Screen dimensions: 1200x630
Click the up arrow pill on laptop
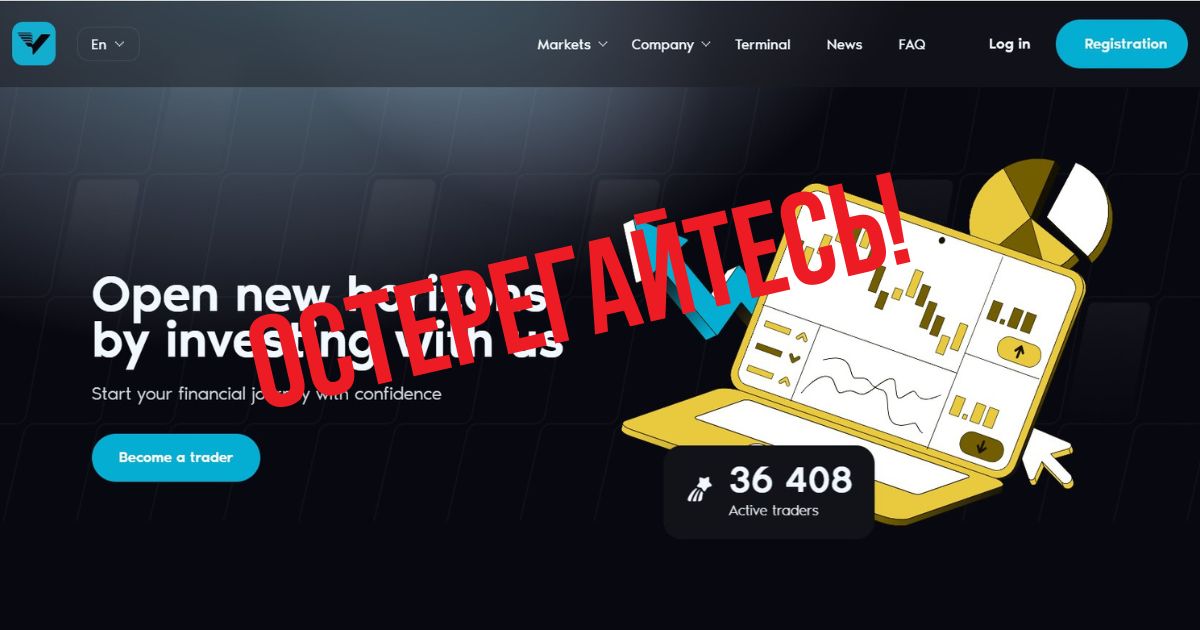tap(1019, 352)
